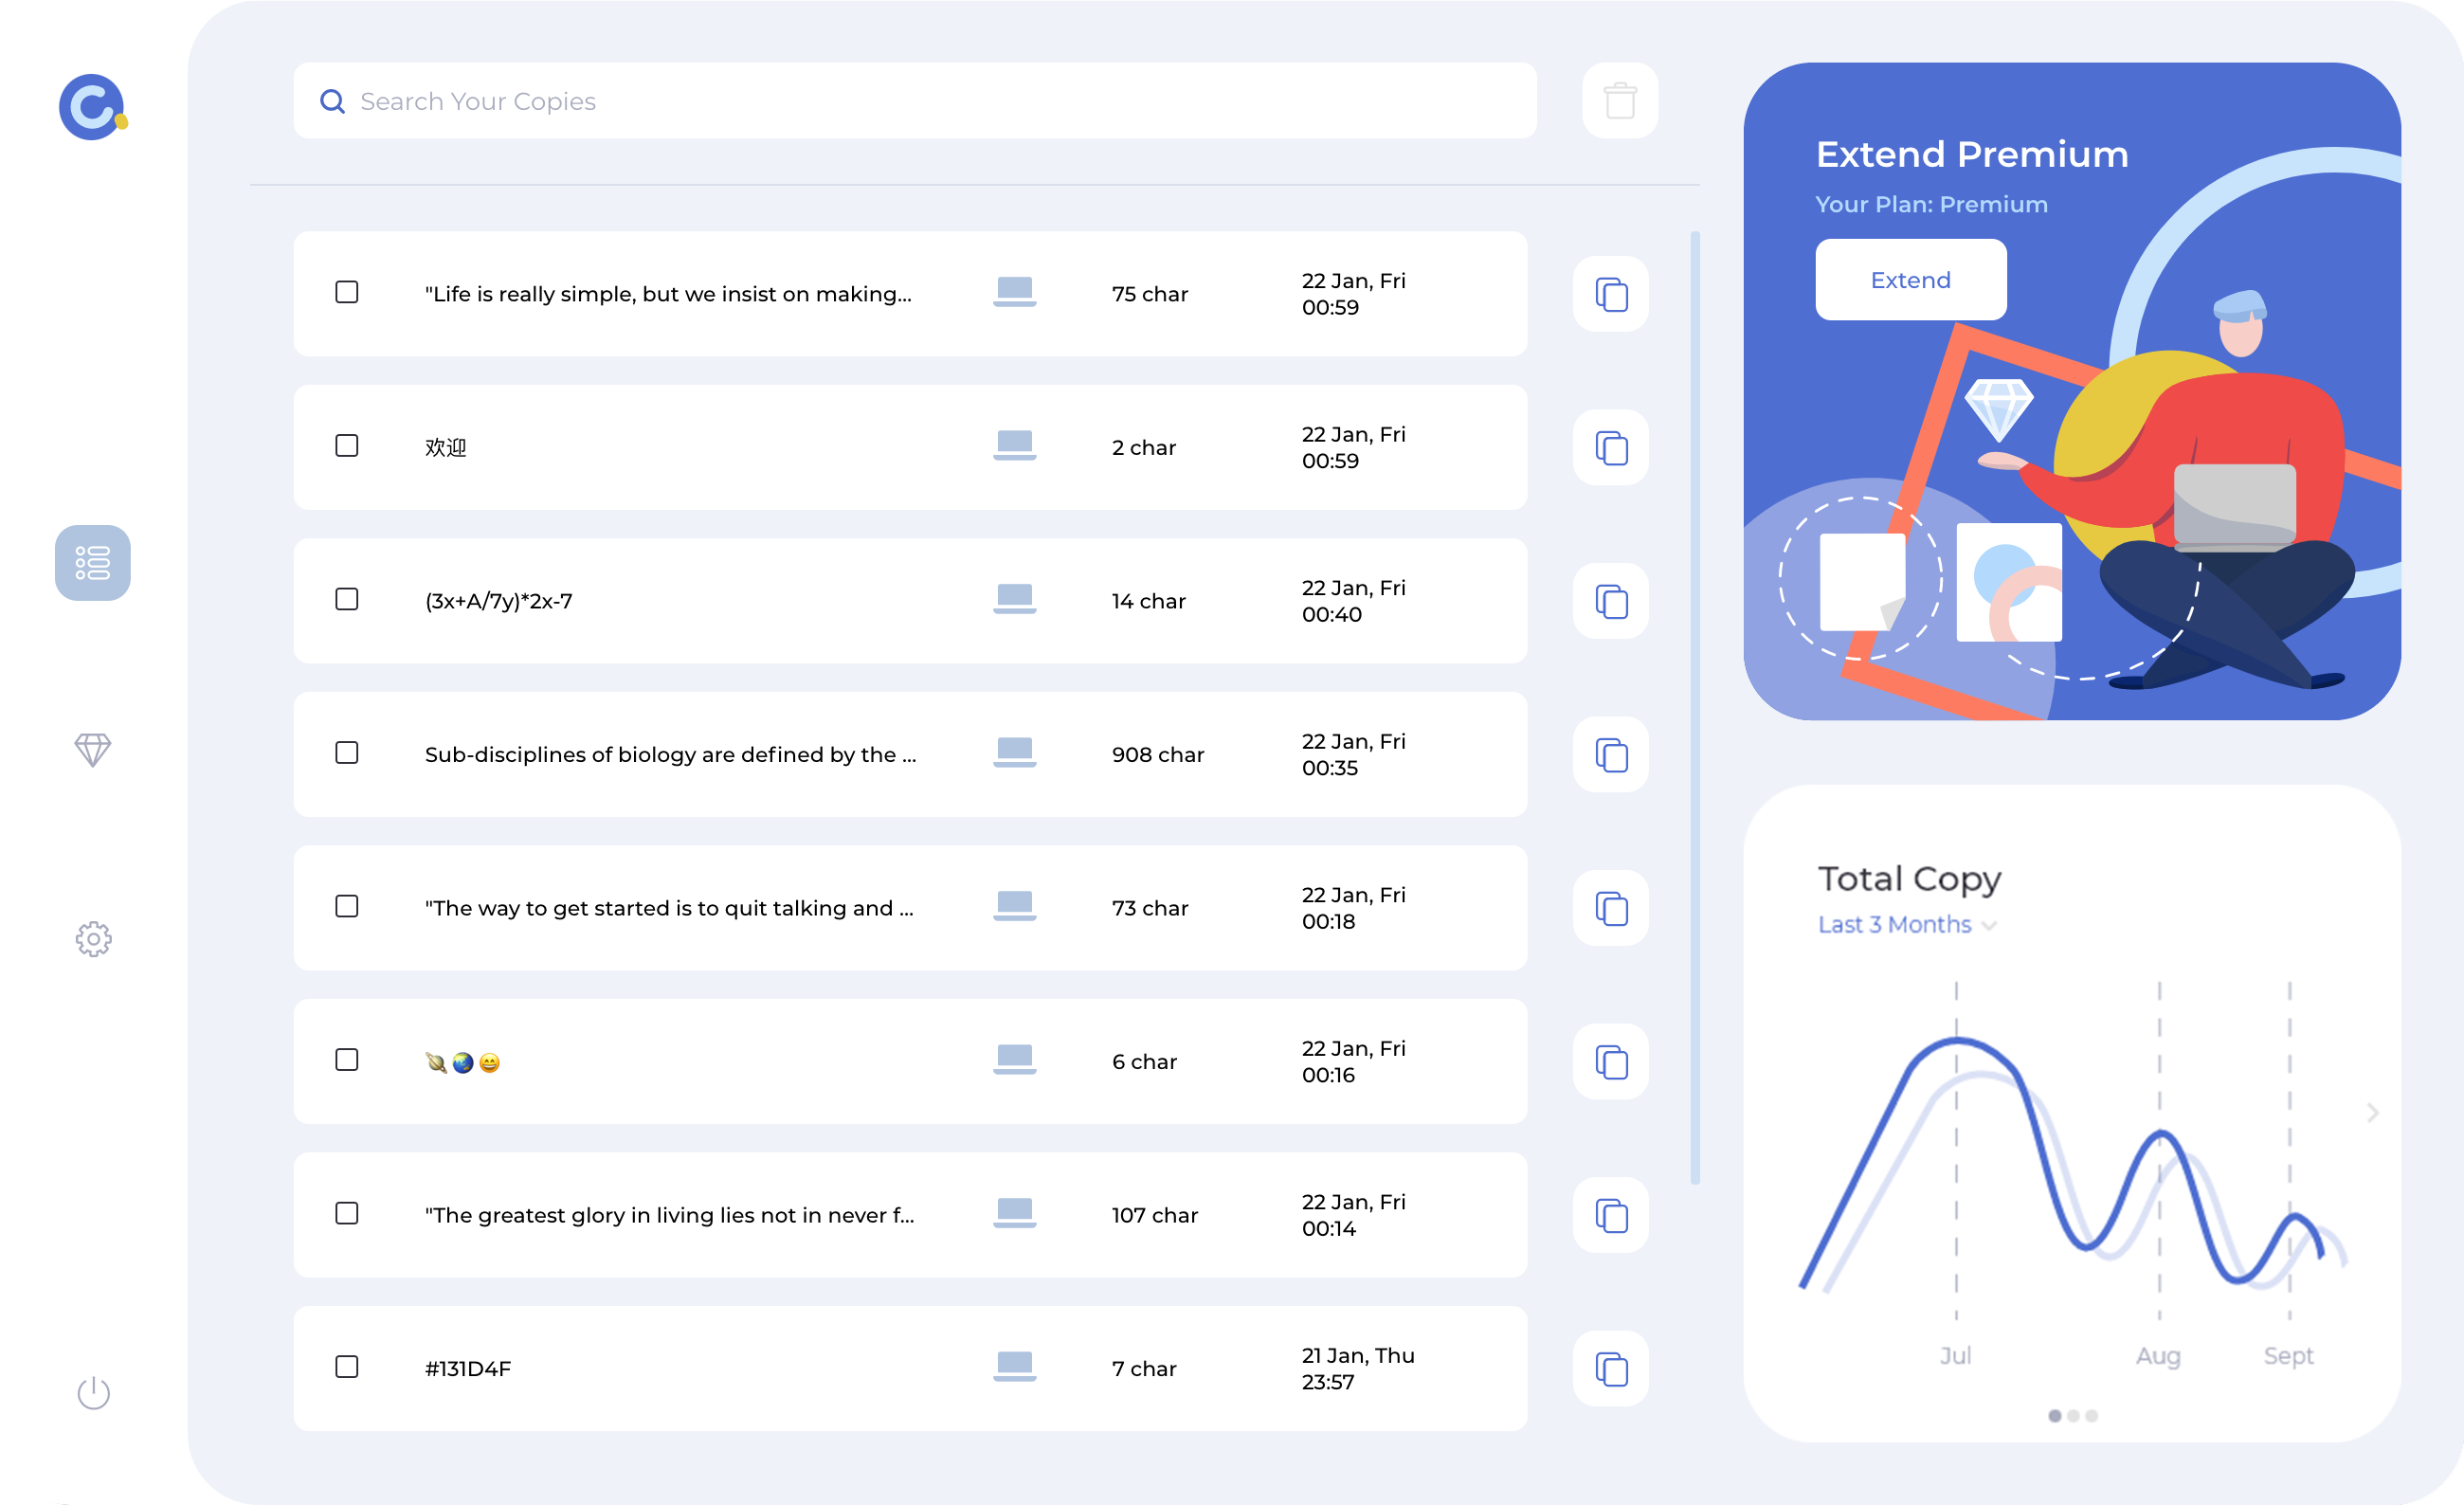Open the premium diamond sidebar icon
This screenshot has width=2464, height=1505.
93,749
